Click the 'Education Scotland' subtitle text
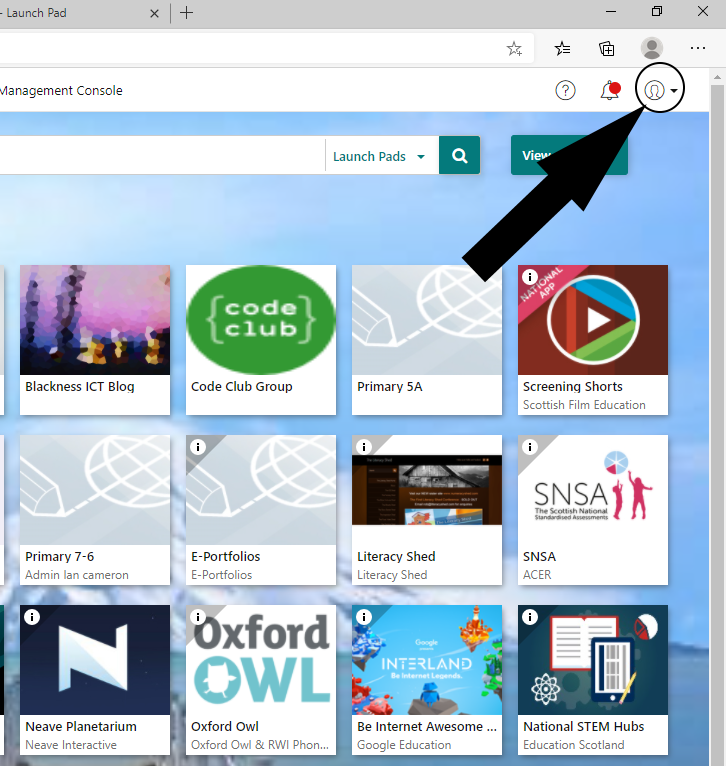 pyautogui.click(x=574, y=745)
